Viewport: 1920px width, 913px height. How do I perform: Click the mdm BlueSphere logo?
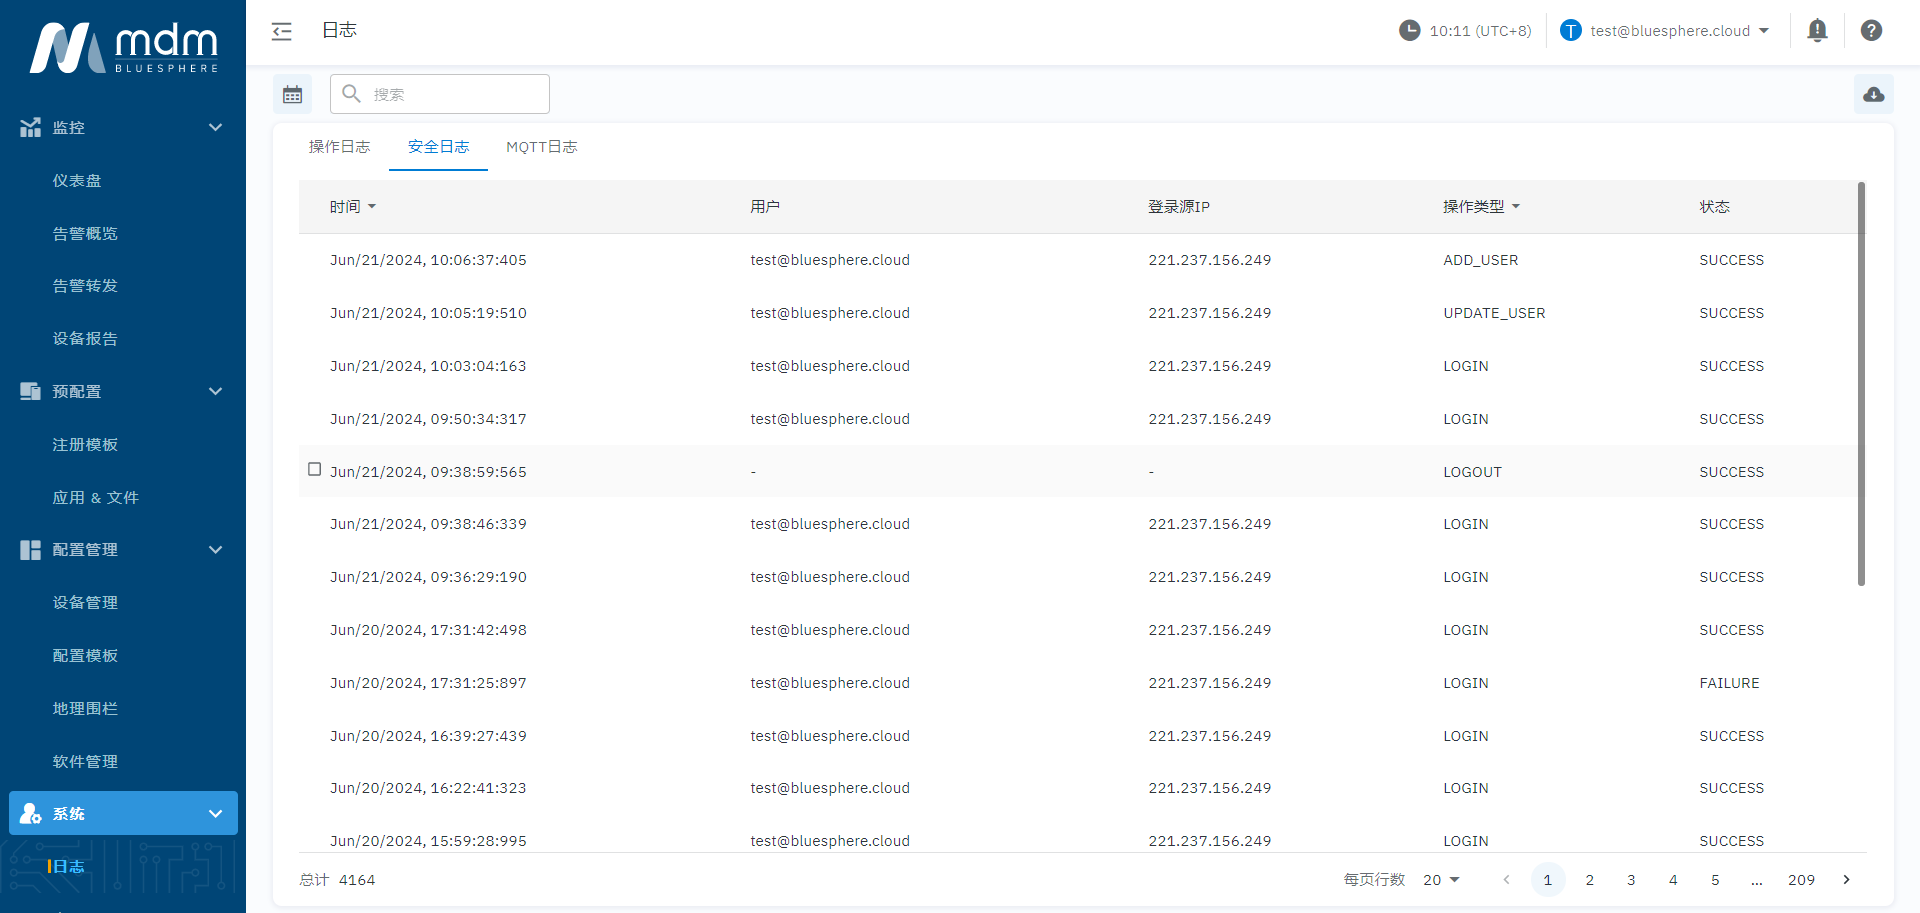click(x=123, y=47)
